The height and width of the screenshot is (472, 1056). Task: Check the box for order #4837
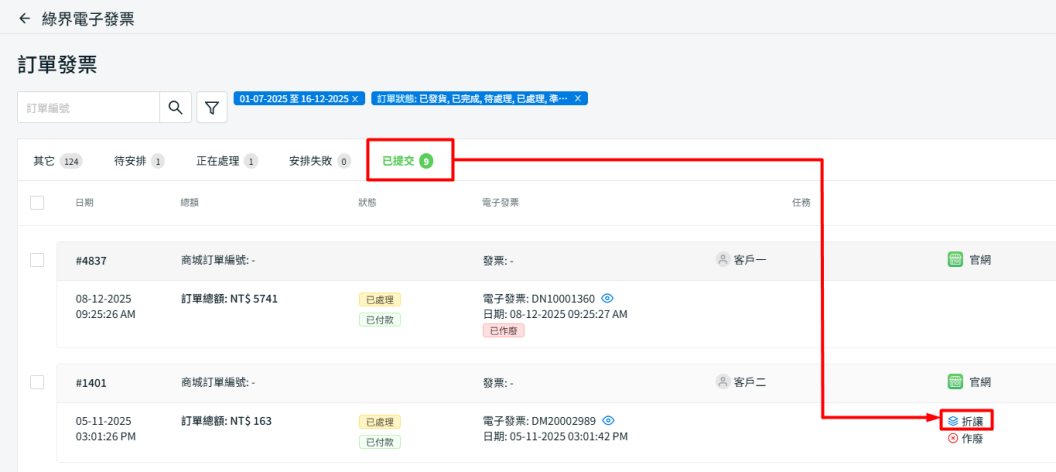pos(37,260)
